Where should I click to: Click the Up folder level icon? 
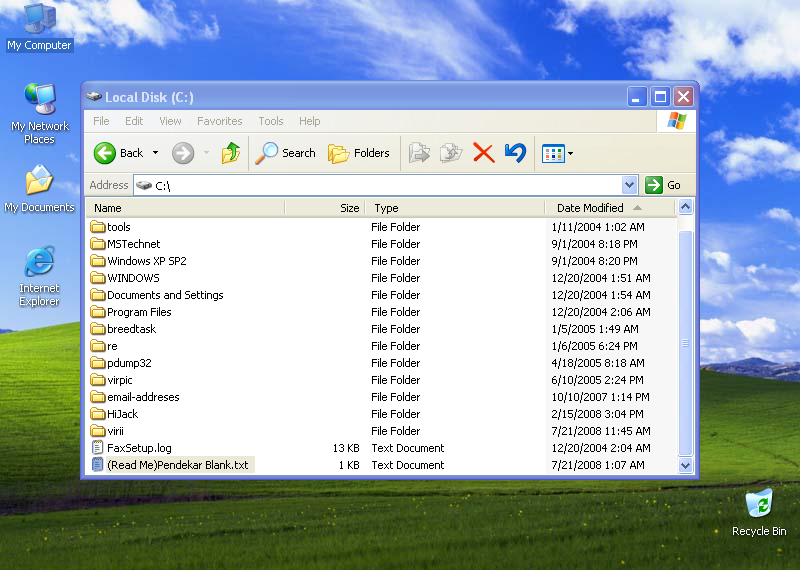point(231,153)
